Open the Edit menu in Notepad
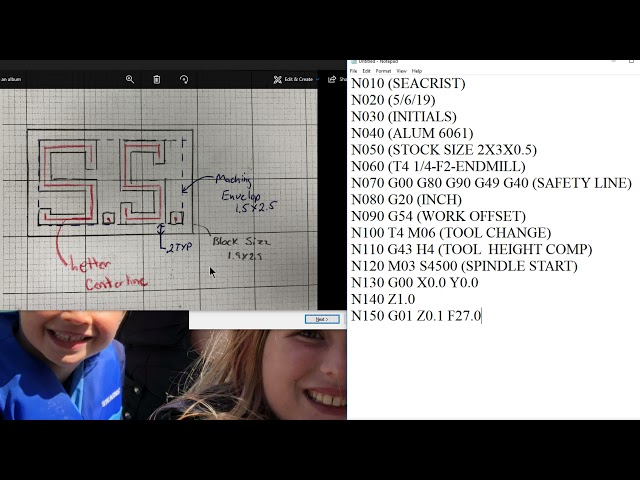 pyautogui.click(x=367, y=71)
